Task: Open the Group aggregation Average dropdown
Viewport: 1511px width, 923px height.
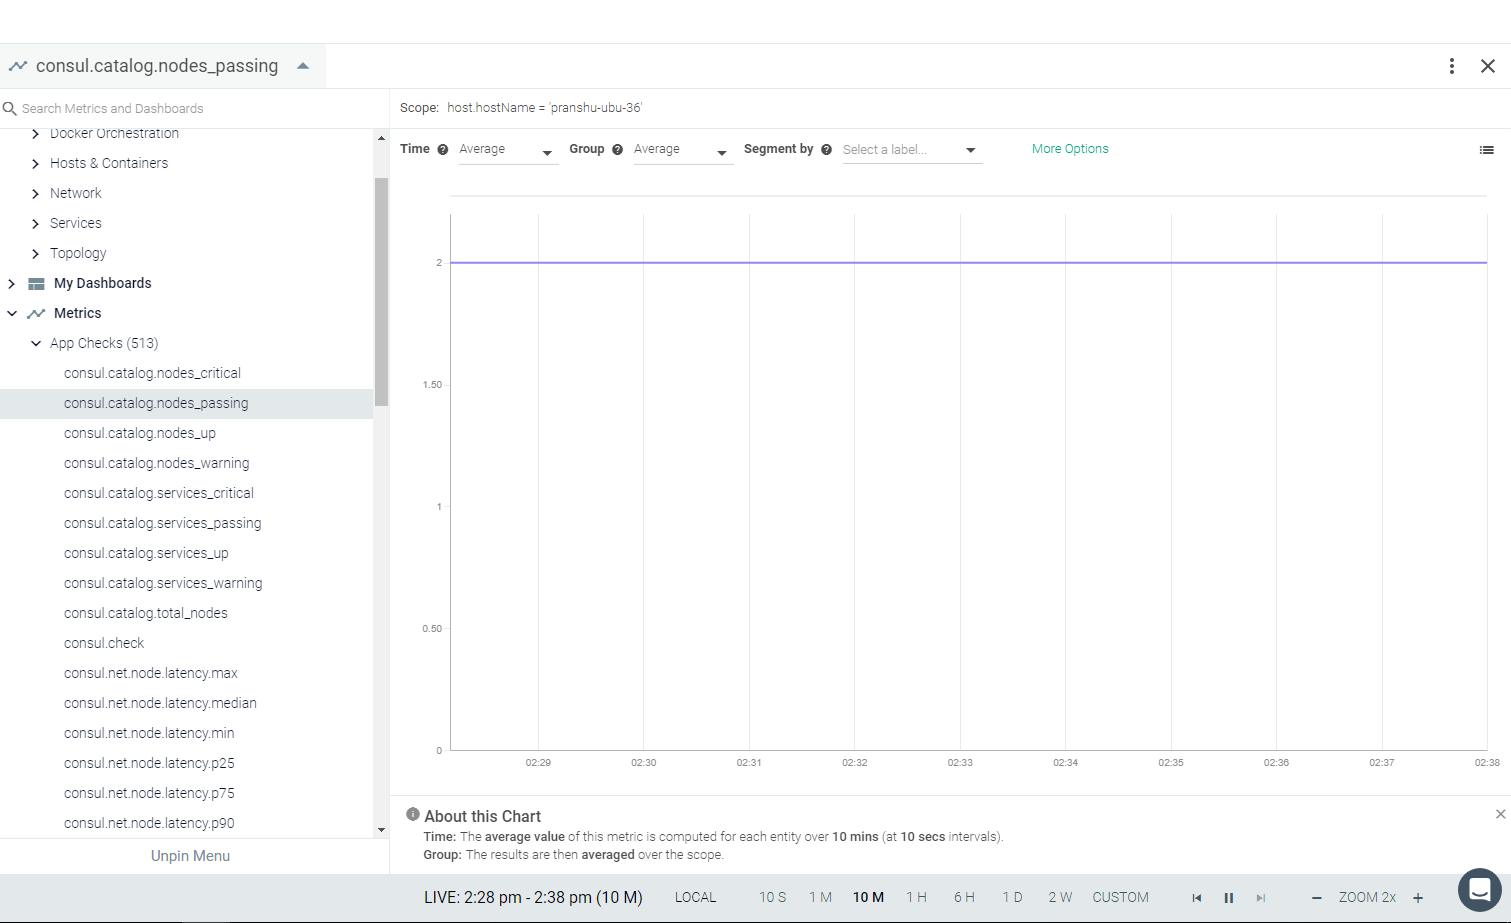Action: click(682, 150)
